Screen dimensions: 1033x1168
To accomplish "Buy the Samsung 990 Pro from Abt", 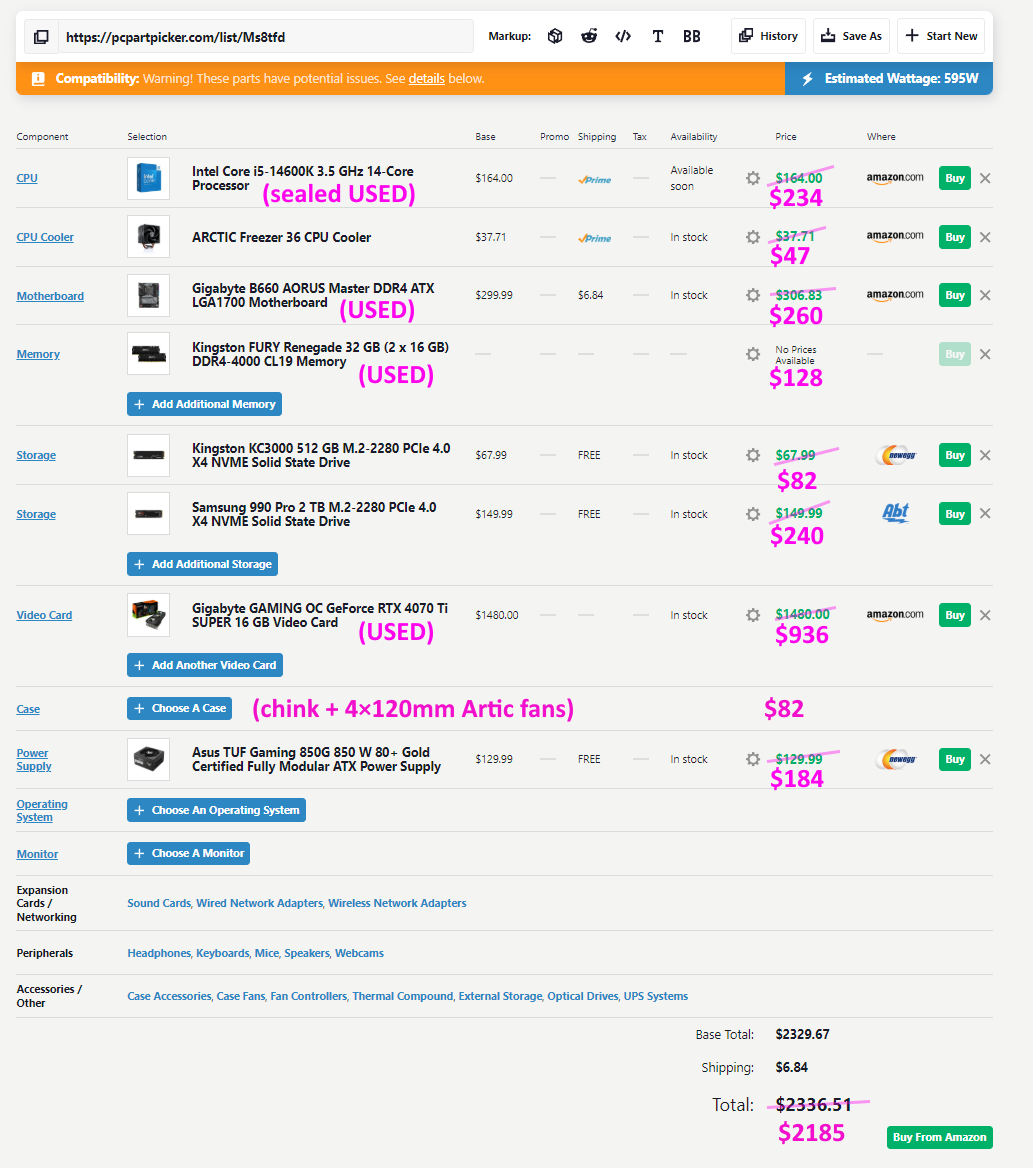I will [955, 514].
